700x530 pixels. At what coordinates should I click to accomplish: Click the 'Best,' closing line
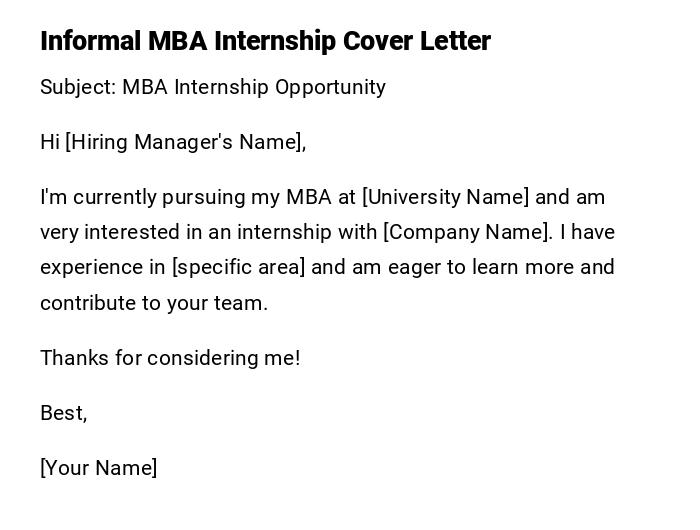[63, 412]
